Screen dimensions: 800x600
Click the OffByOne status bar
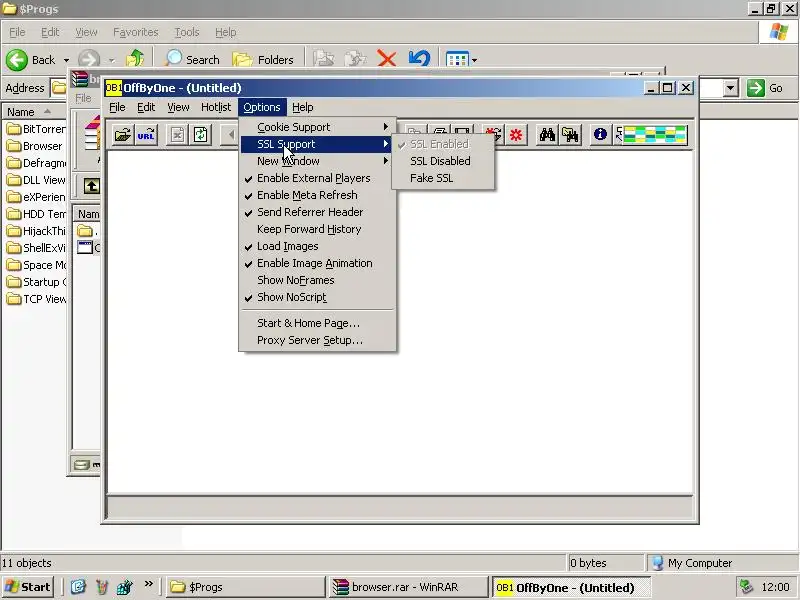coord(400,507)
